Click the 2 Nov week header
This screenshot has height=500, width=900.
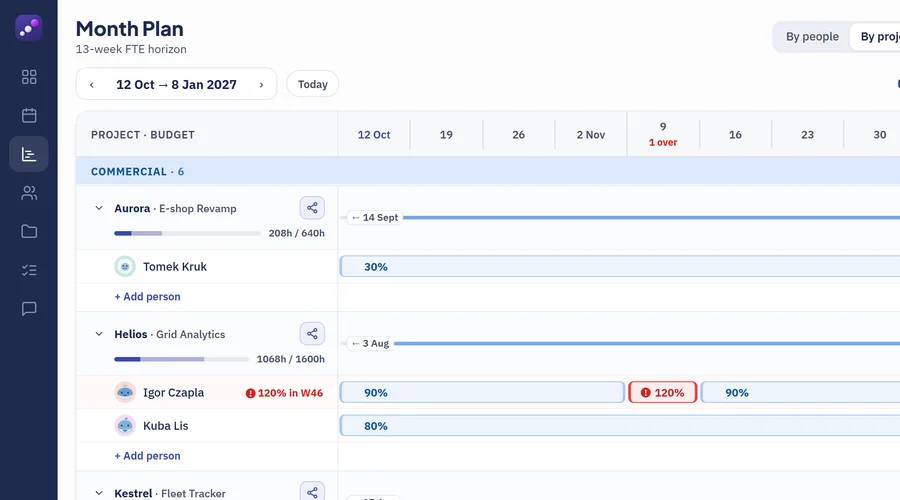pyautogui.click(x=591, y=135)
